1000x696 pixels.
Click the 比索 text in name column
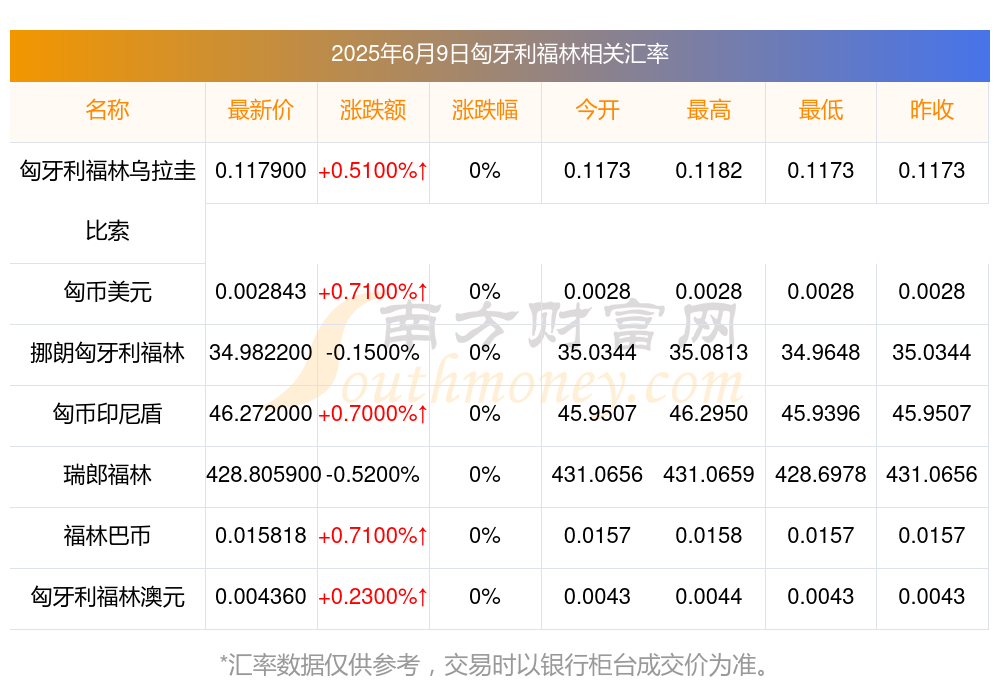click(107, 231)
